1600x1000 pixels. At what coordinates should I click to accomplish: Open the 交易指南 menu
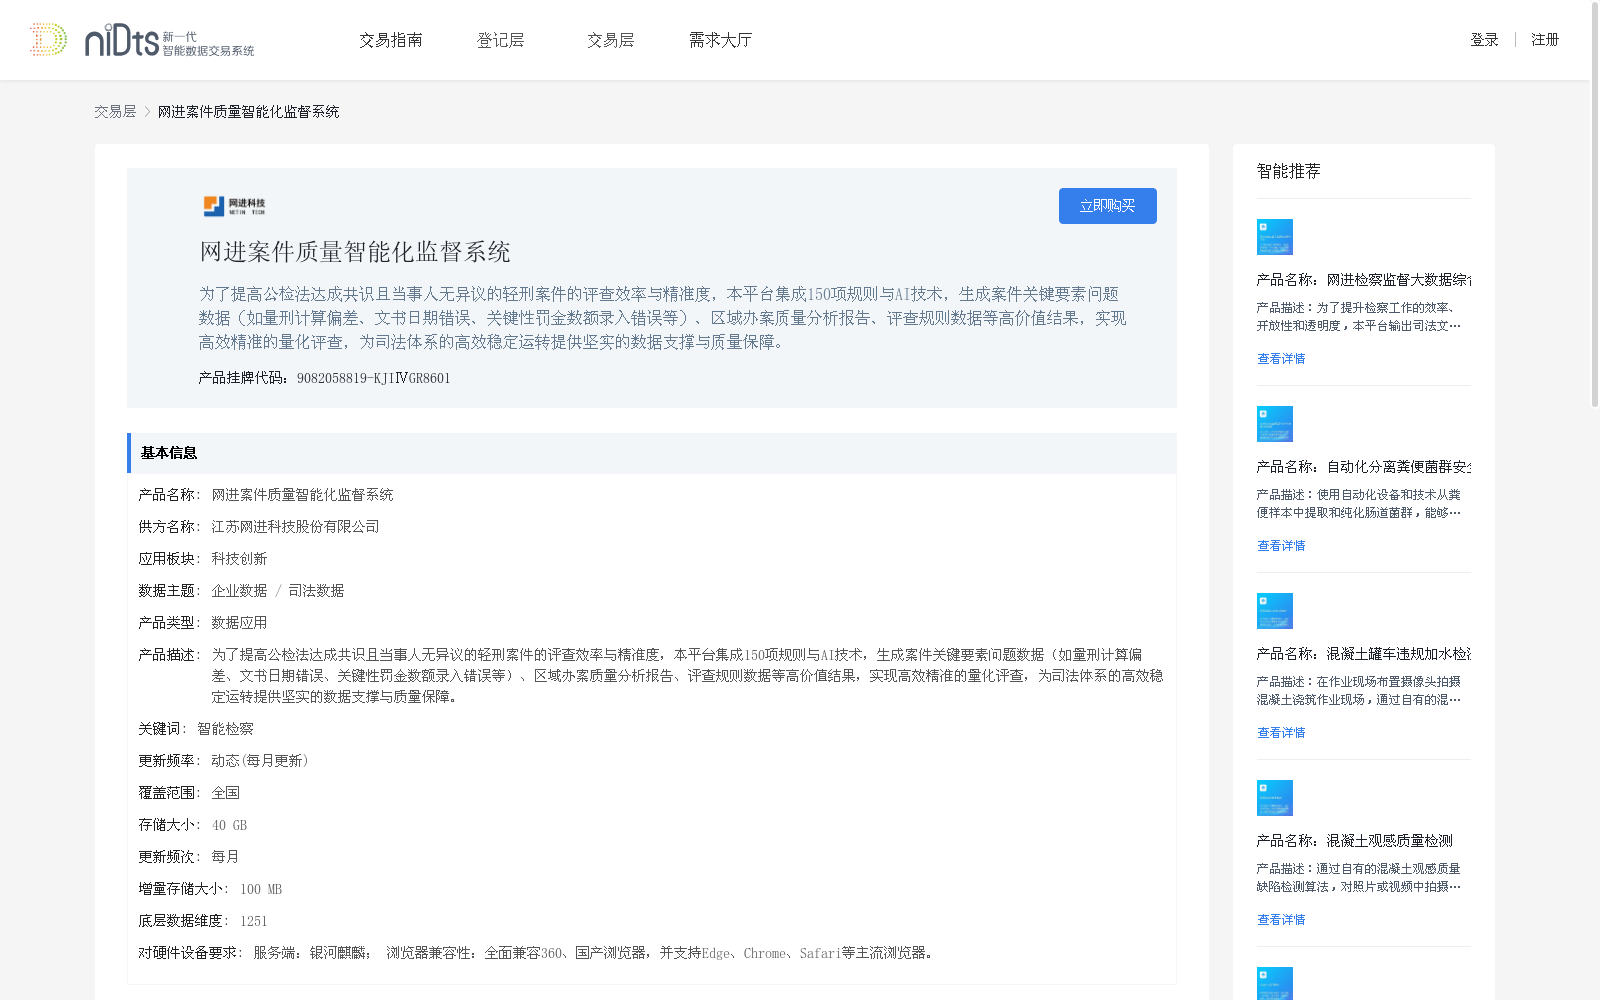pyautogui.click(x=391, y=40)
